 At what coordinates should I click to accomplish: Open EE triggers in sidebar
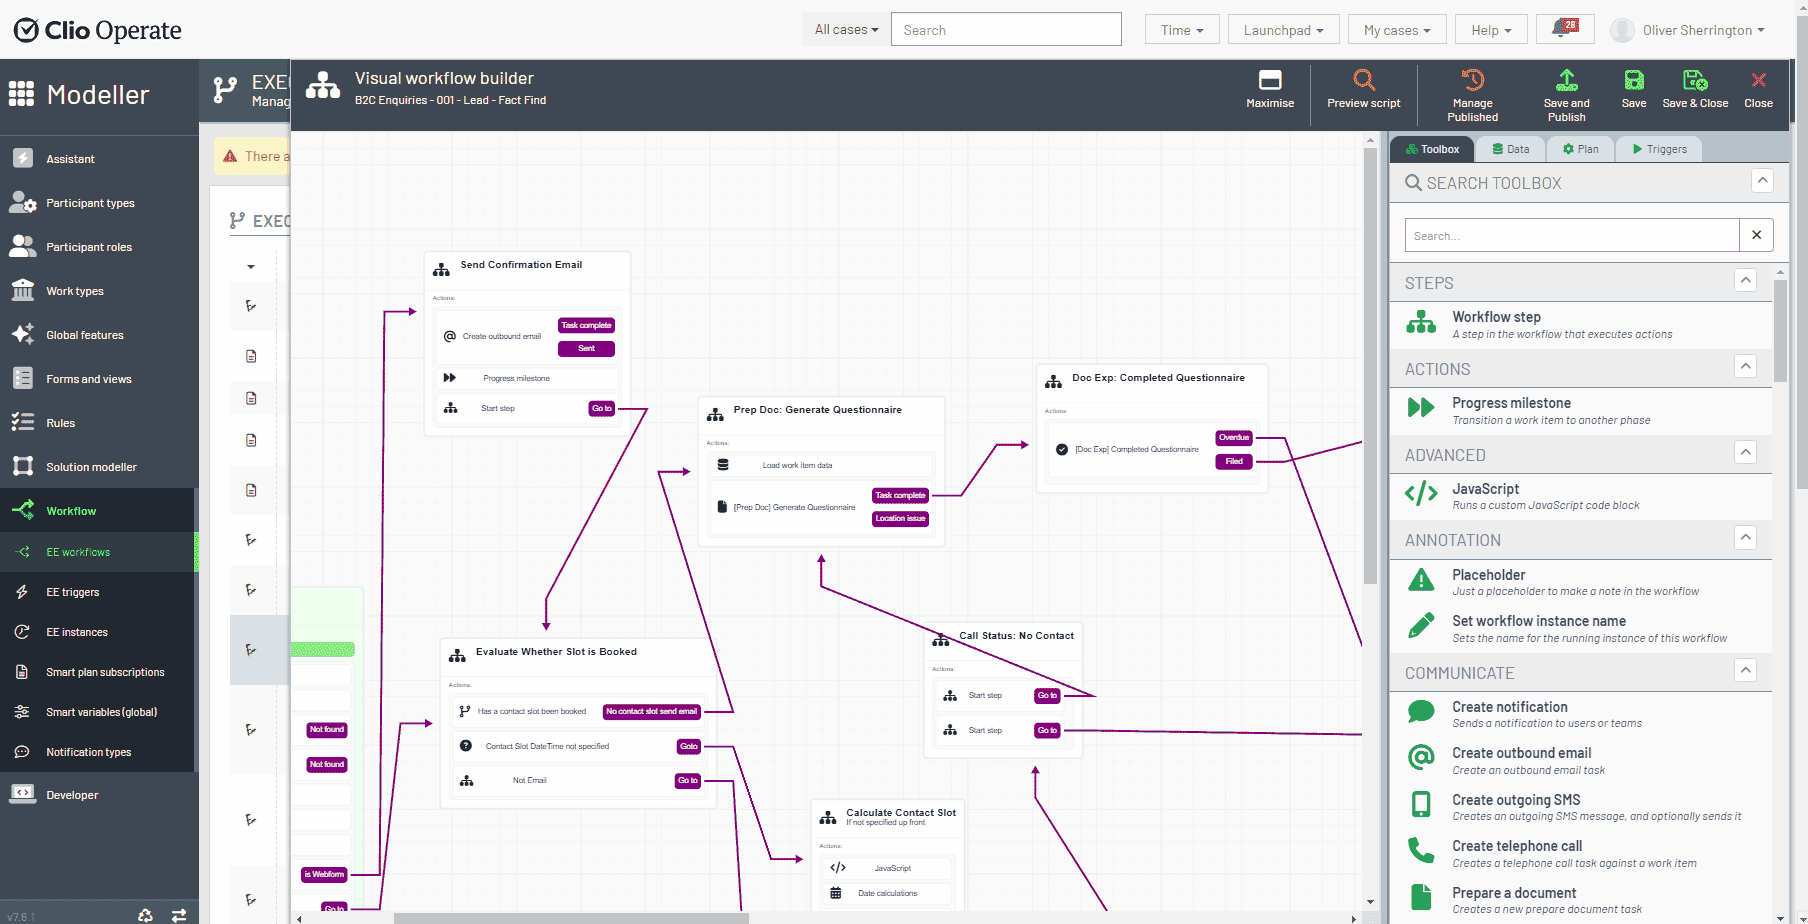[x=73, y=592]
